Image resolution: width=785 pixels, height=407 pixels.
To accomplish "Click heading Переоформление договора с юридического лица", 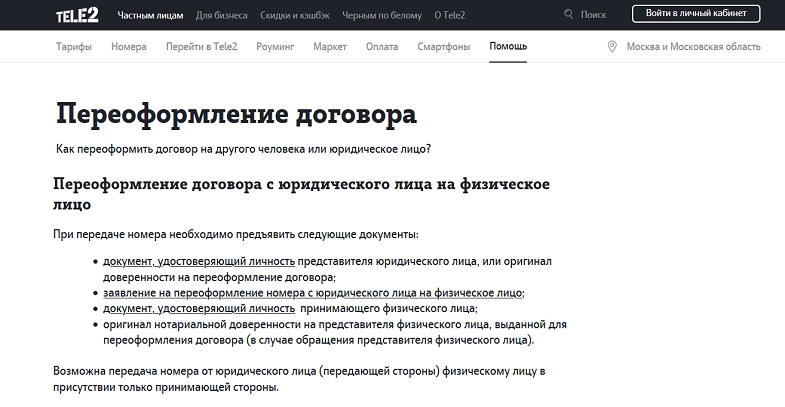I will 301,194.
